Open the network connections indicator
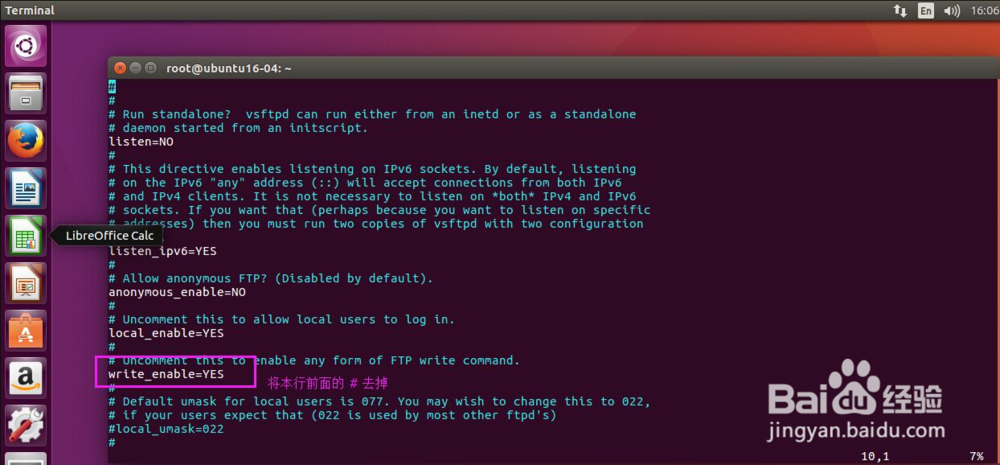This screenshot has width=1000, height=465. [900, 10]
